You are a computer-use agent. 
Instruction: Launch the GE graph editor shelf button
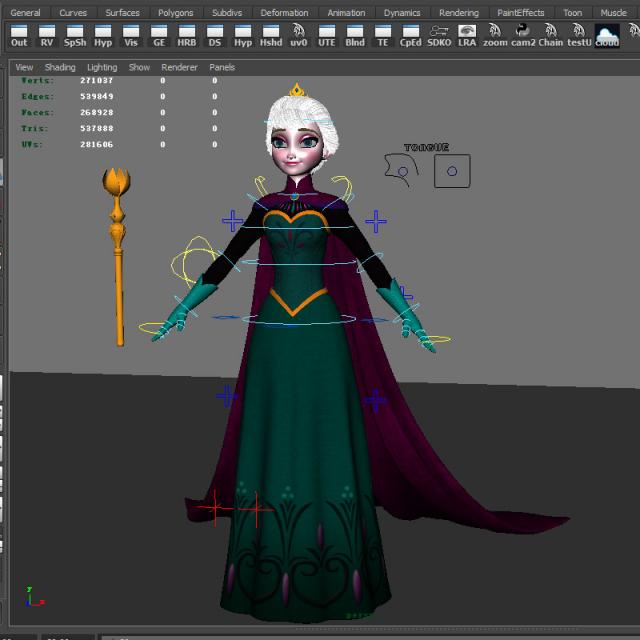[159, 36]
